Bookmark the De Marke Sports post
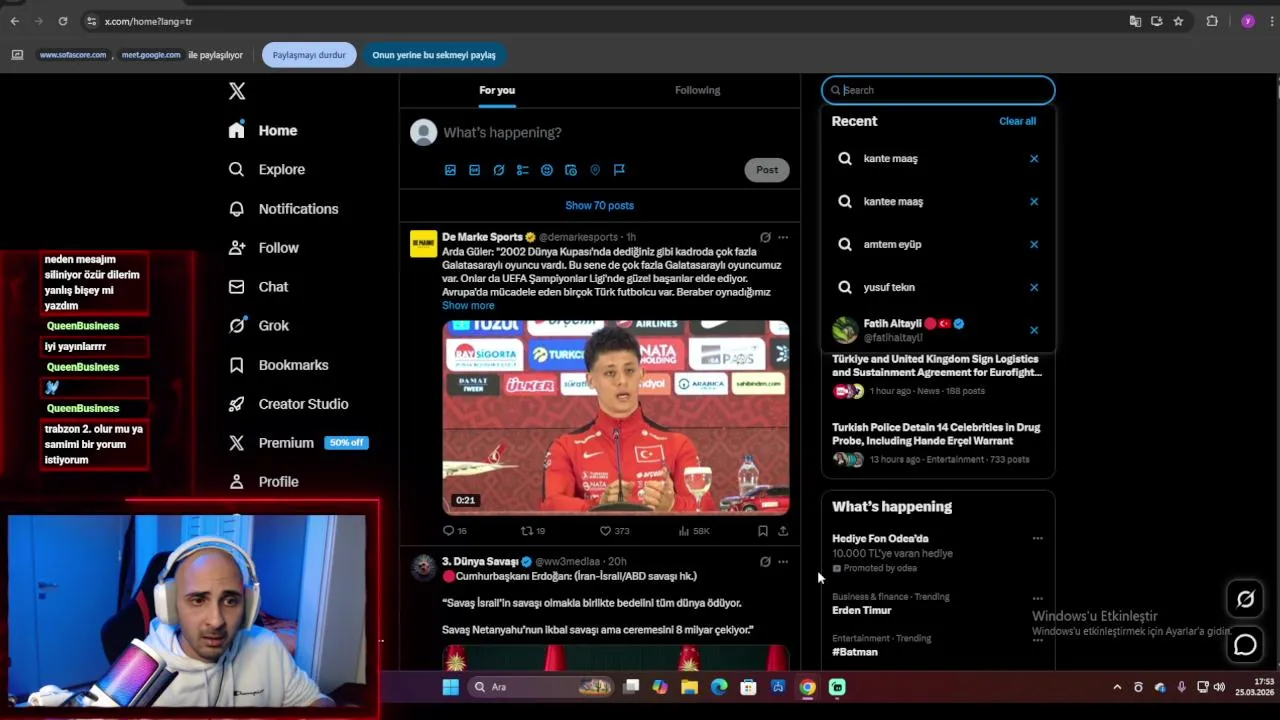This screenshot has height=720, width=1280. (x=762, y=531)
